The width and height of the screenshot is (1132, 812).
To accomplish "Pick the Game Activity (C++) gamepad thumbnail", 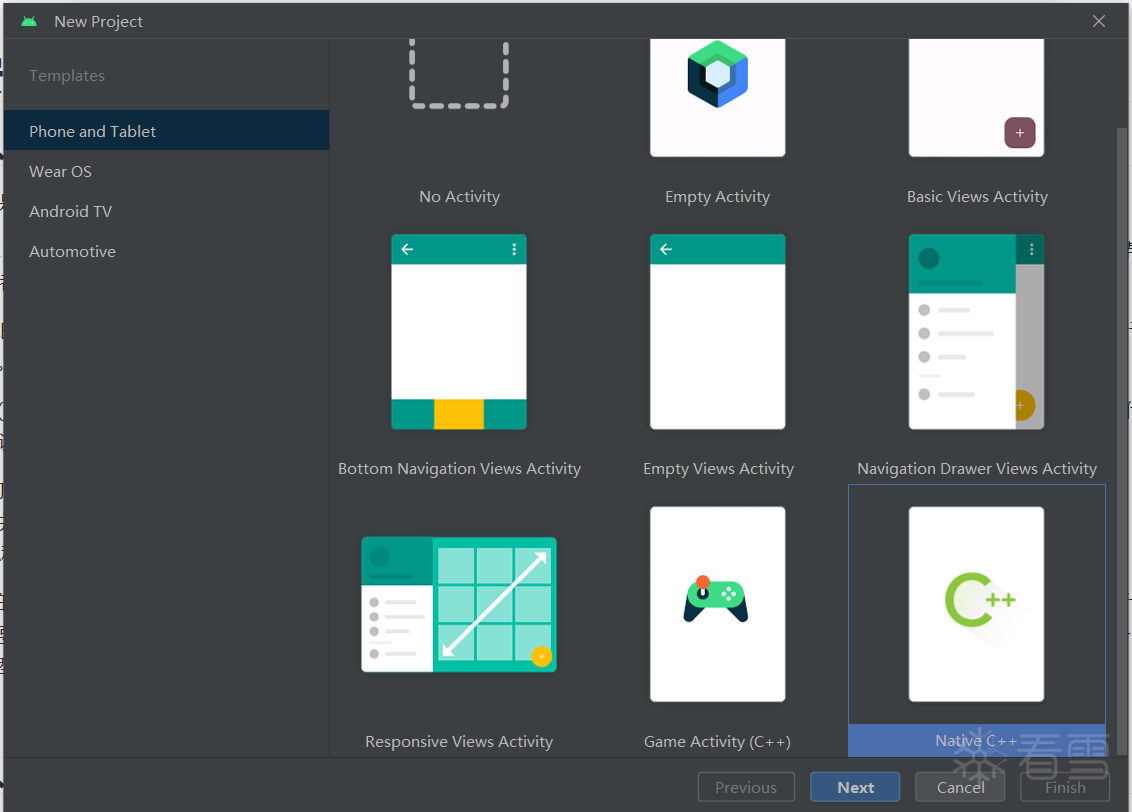I will pos(718,604).
